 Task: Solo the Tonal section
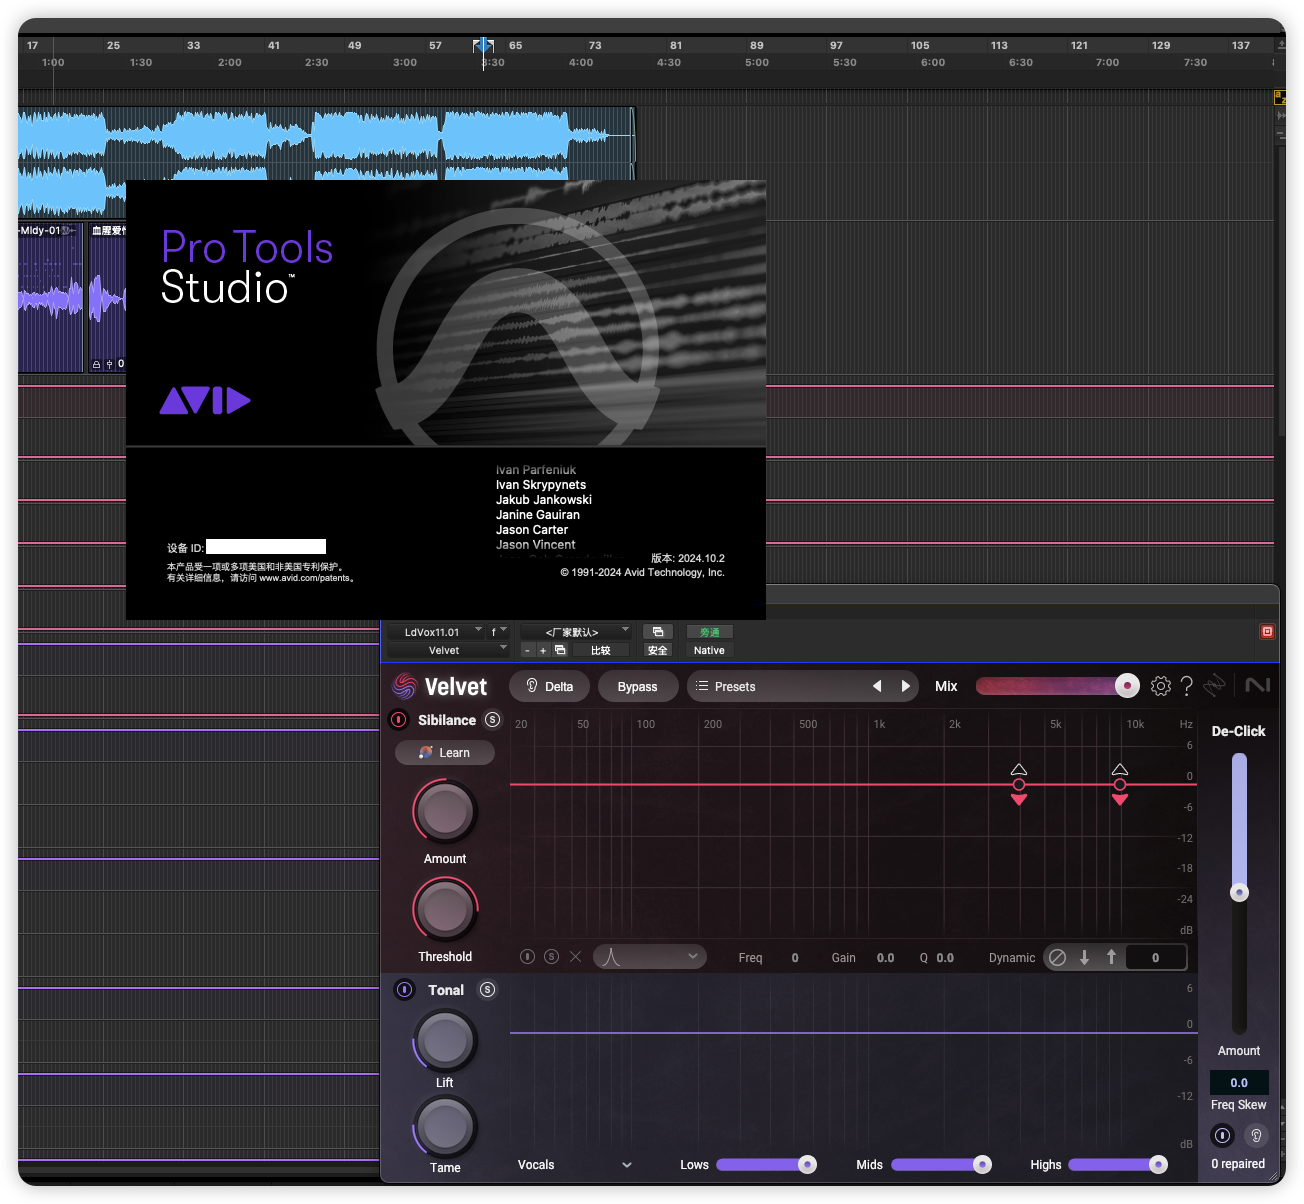pyautogui.click(x=487, y=990)
